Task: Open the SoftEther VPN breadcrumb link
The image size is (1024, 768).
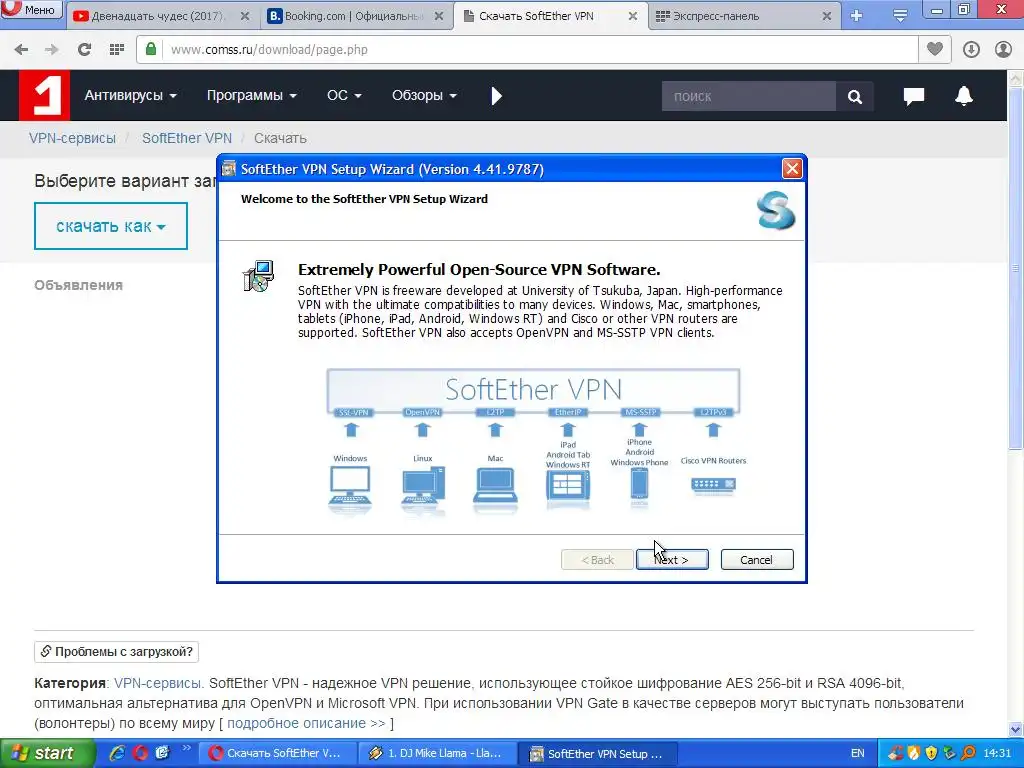Action: tap(187, 138)
